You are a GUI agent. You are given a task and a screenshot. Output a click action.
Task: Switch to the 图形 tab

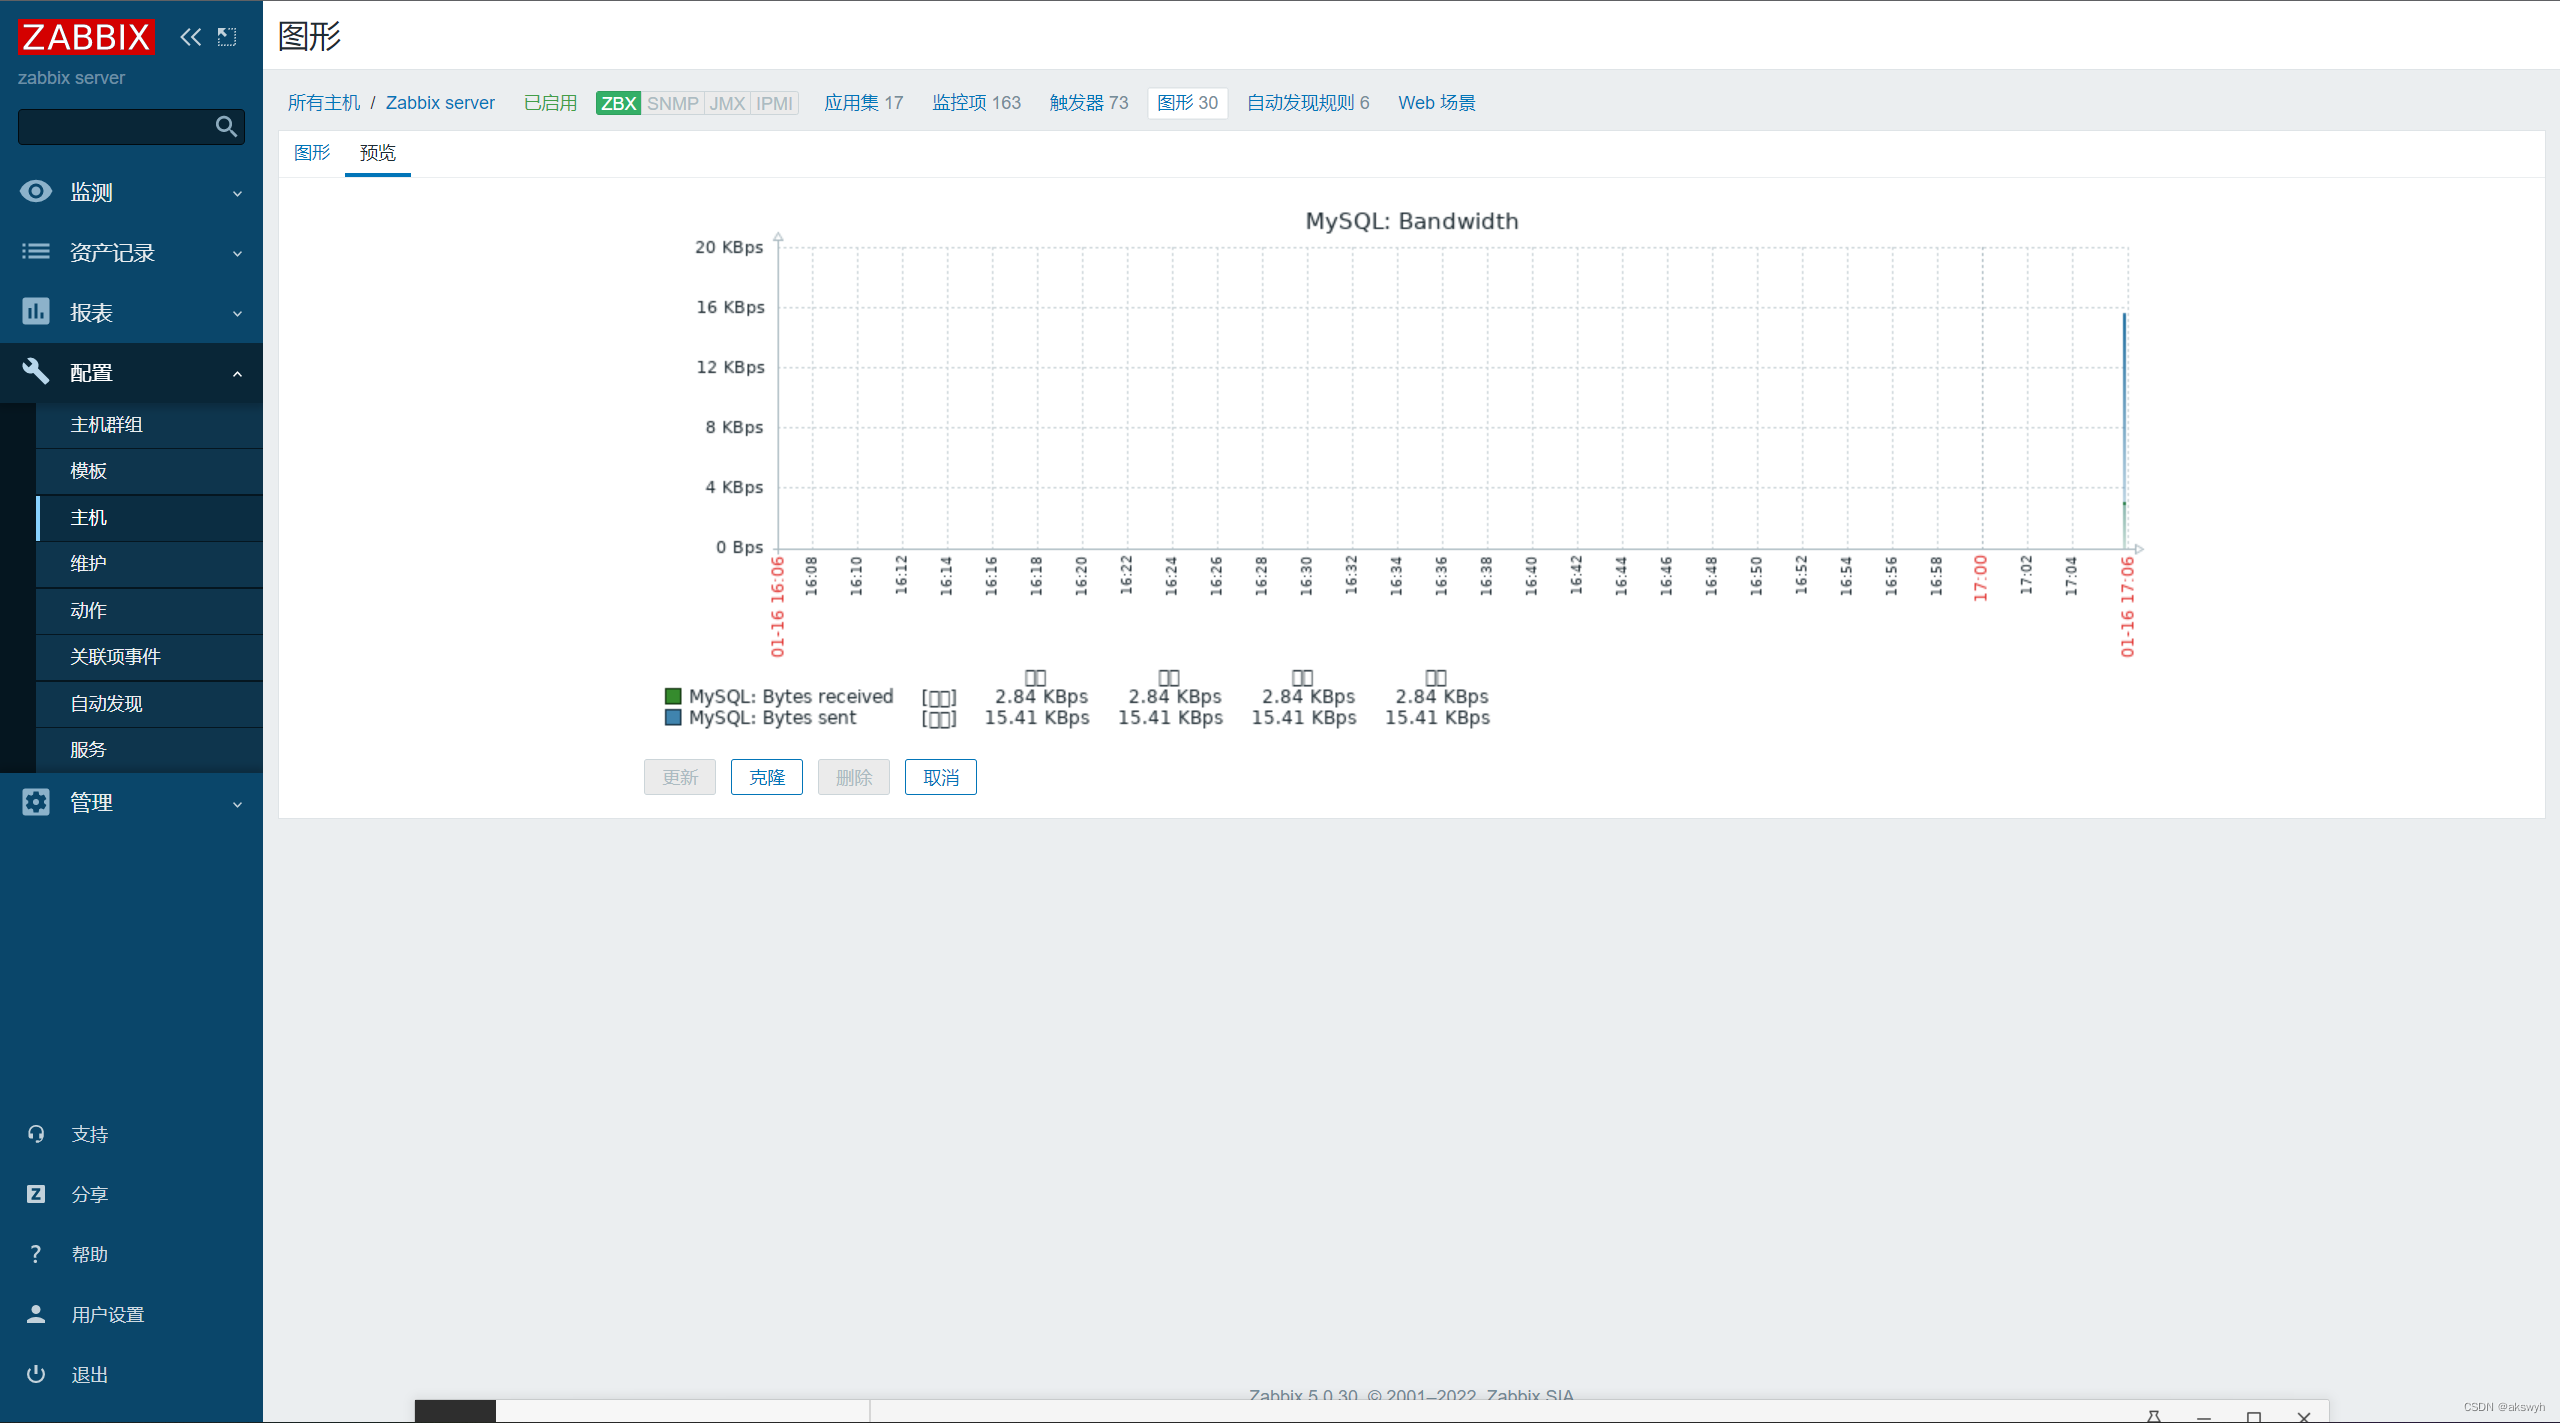coord(312,153)
